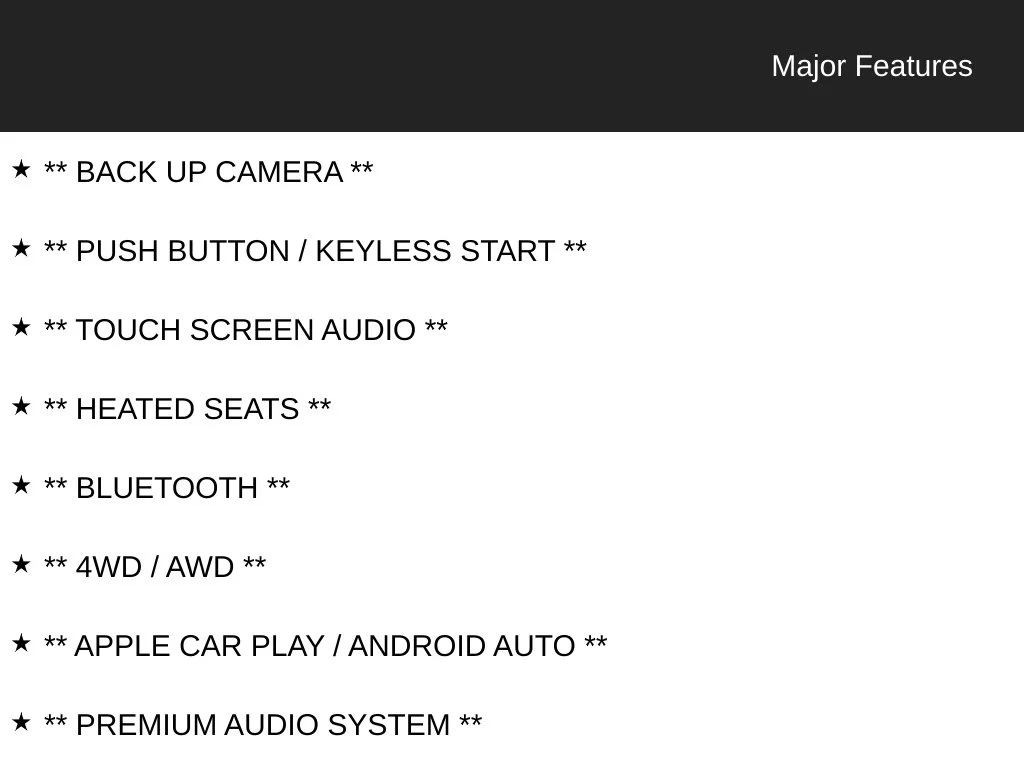1024x768 pixels.
Task: Click the star beside PUSH BUTTON / KEYLESS START
Action: (21, 248)
